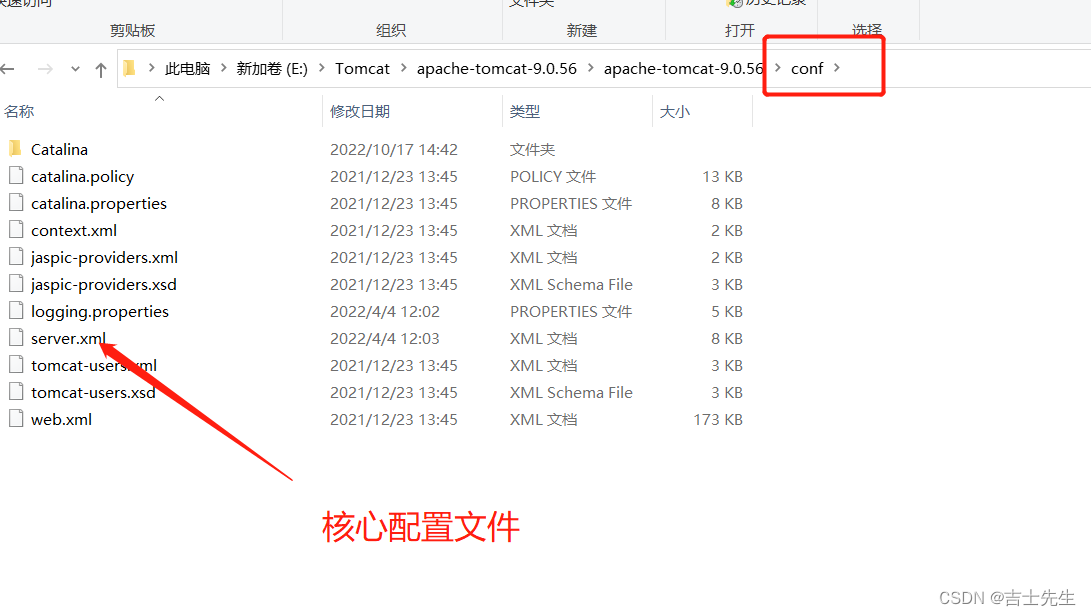The image size is (1091, 616).
Task: Expand chevron after conf breadcrumb
Action: (x=837, y=68)
